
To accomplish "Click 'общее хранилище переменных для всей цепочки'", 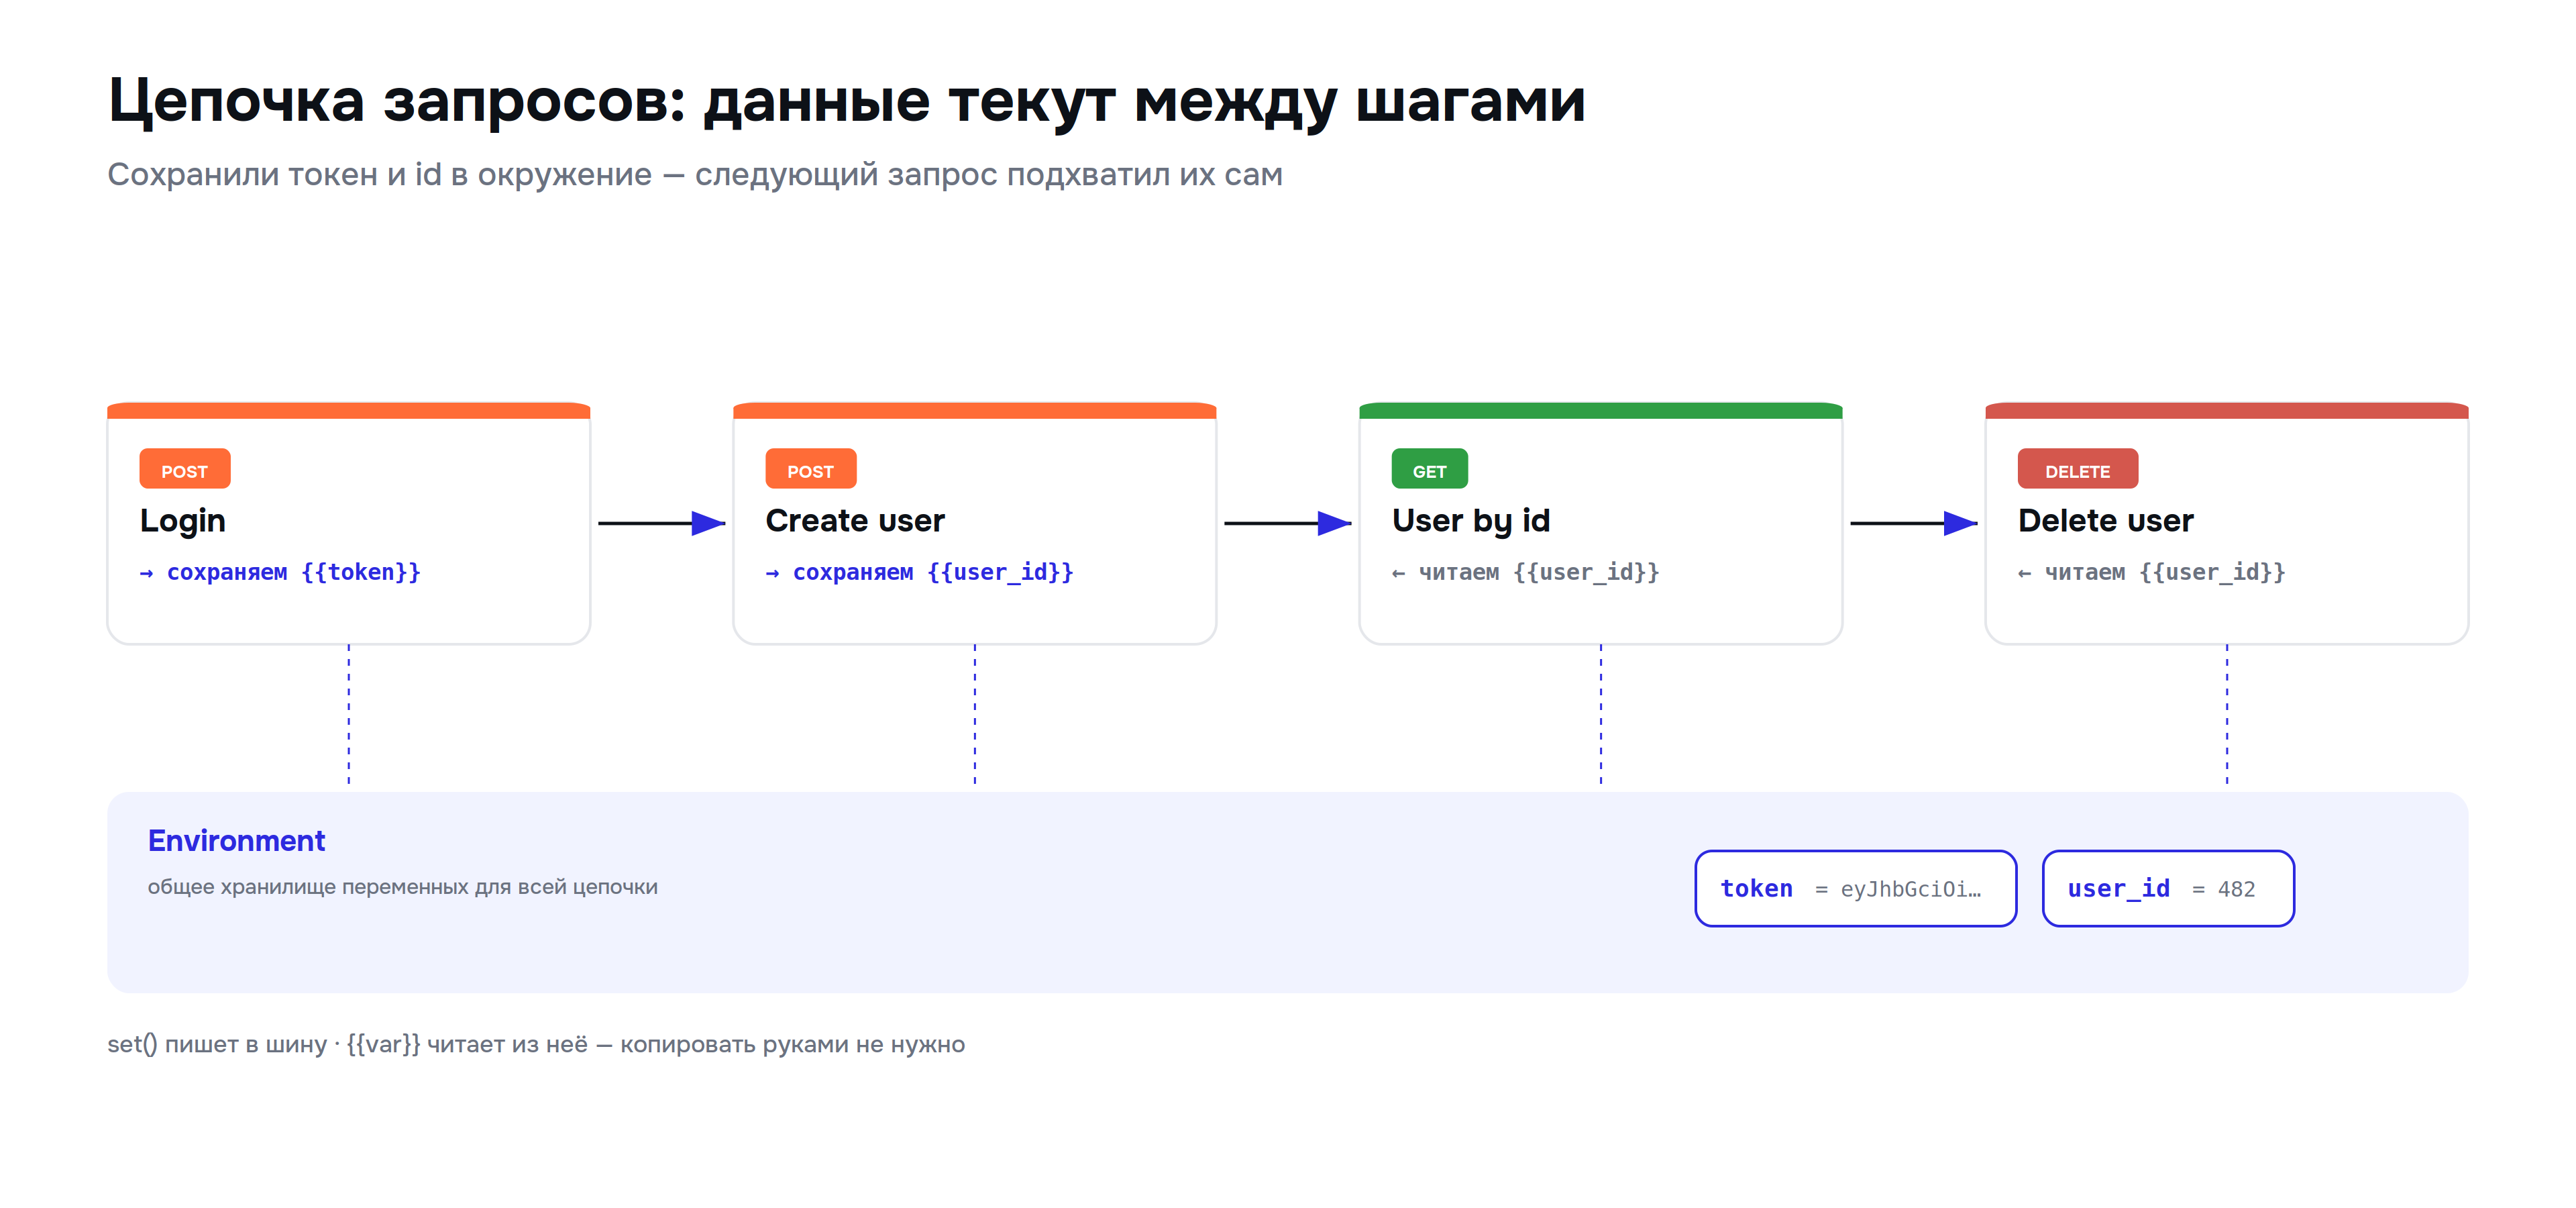I will [402, 887].
